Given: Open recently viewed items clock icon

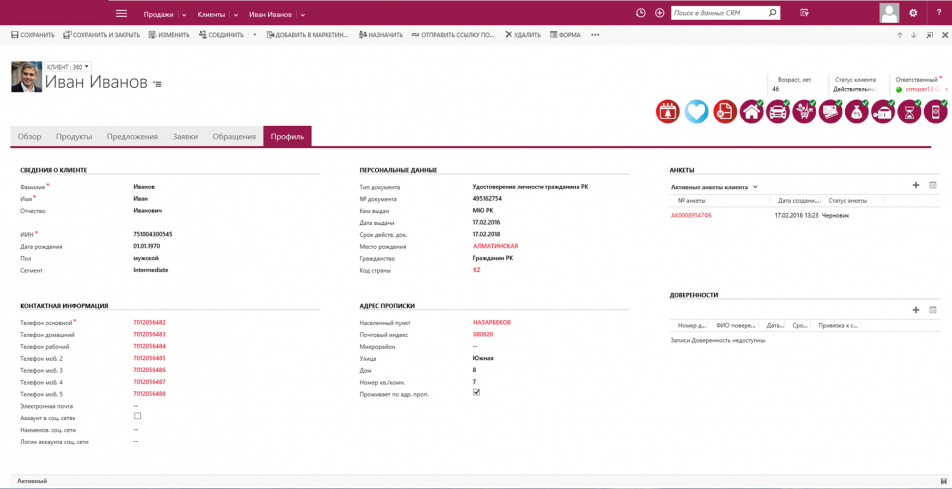Looking at the screenshot, I should 641,13.
